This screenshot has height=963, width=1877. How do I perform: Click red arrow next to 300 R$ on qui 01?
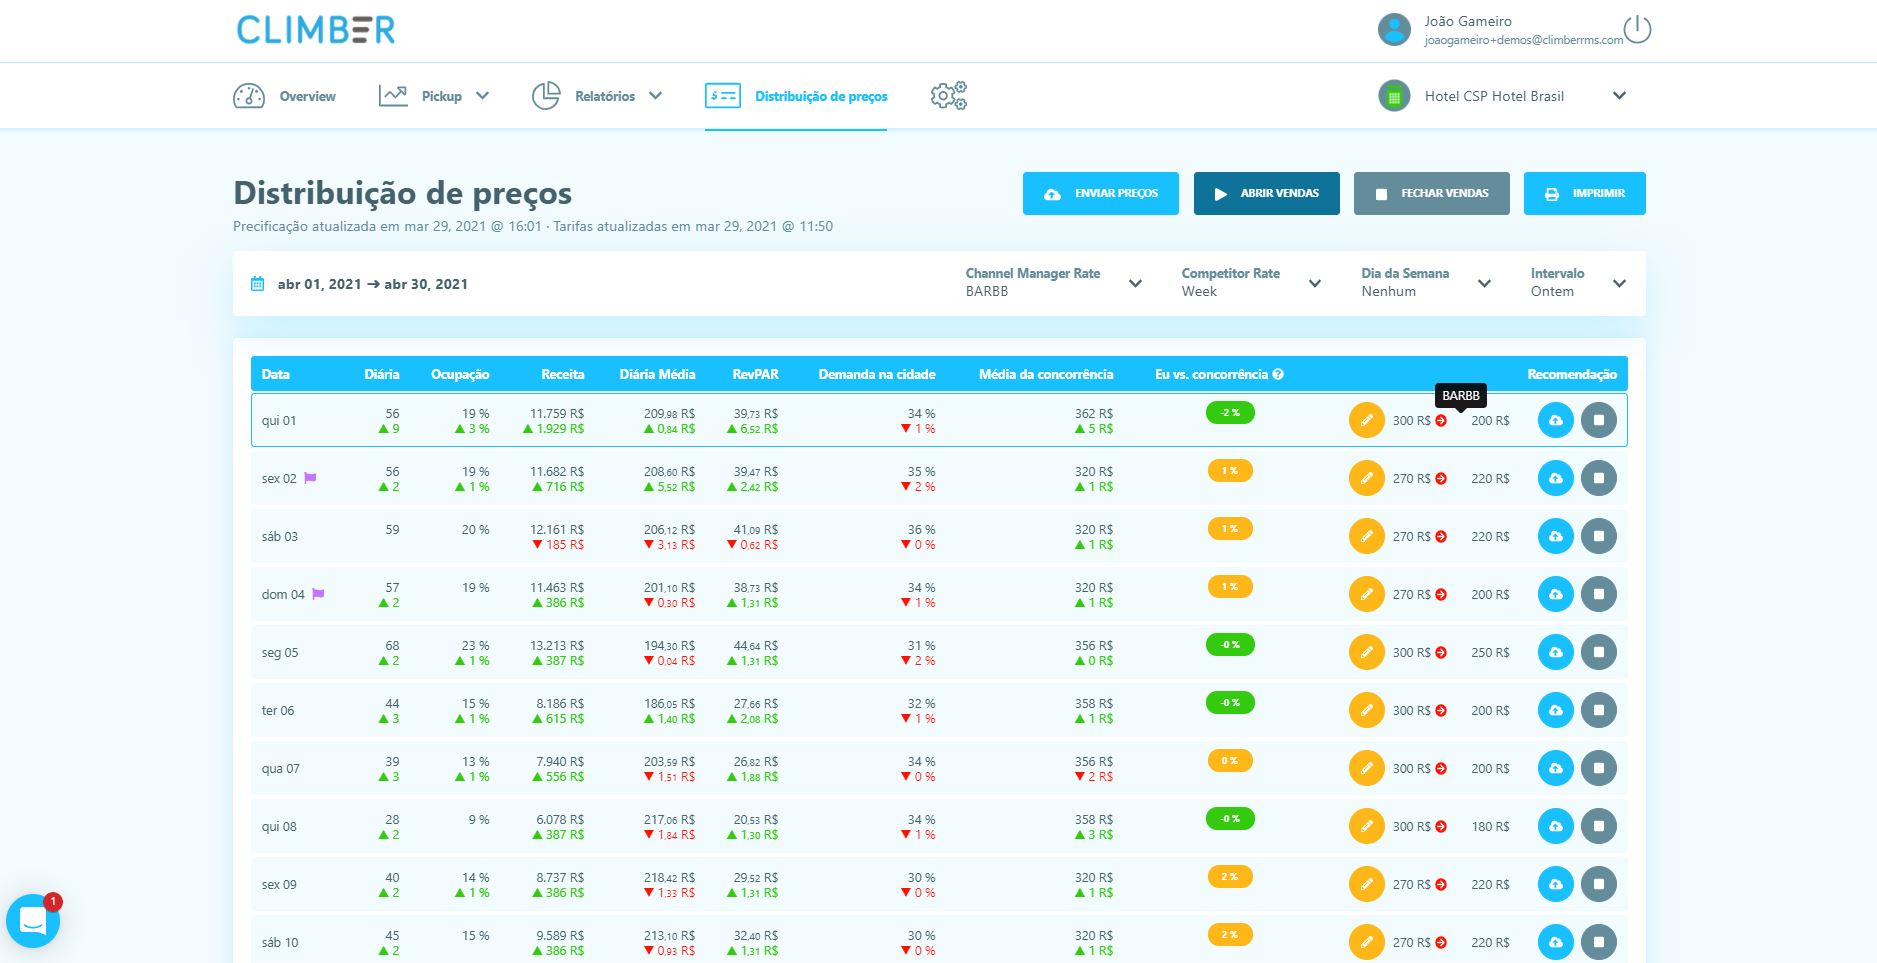tap(1441, 421)
